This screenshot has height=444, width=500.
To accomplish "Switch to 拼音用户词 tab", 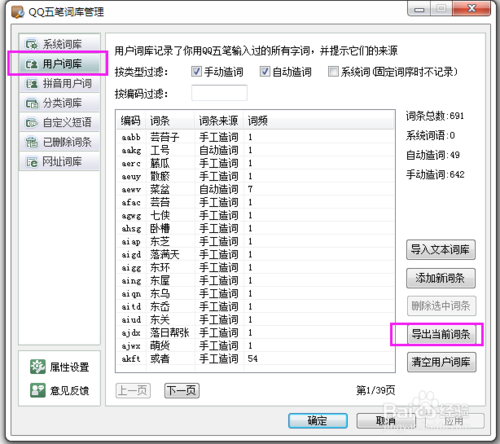I will pyautogui.click(x=59, y=83).
